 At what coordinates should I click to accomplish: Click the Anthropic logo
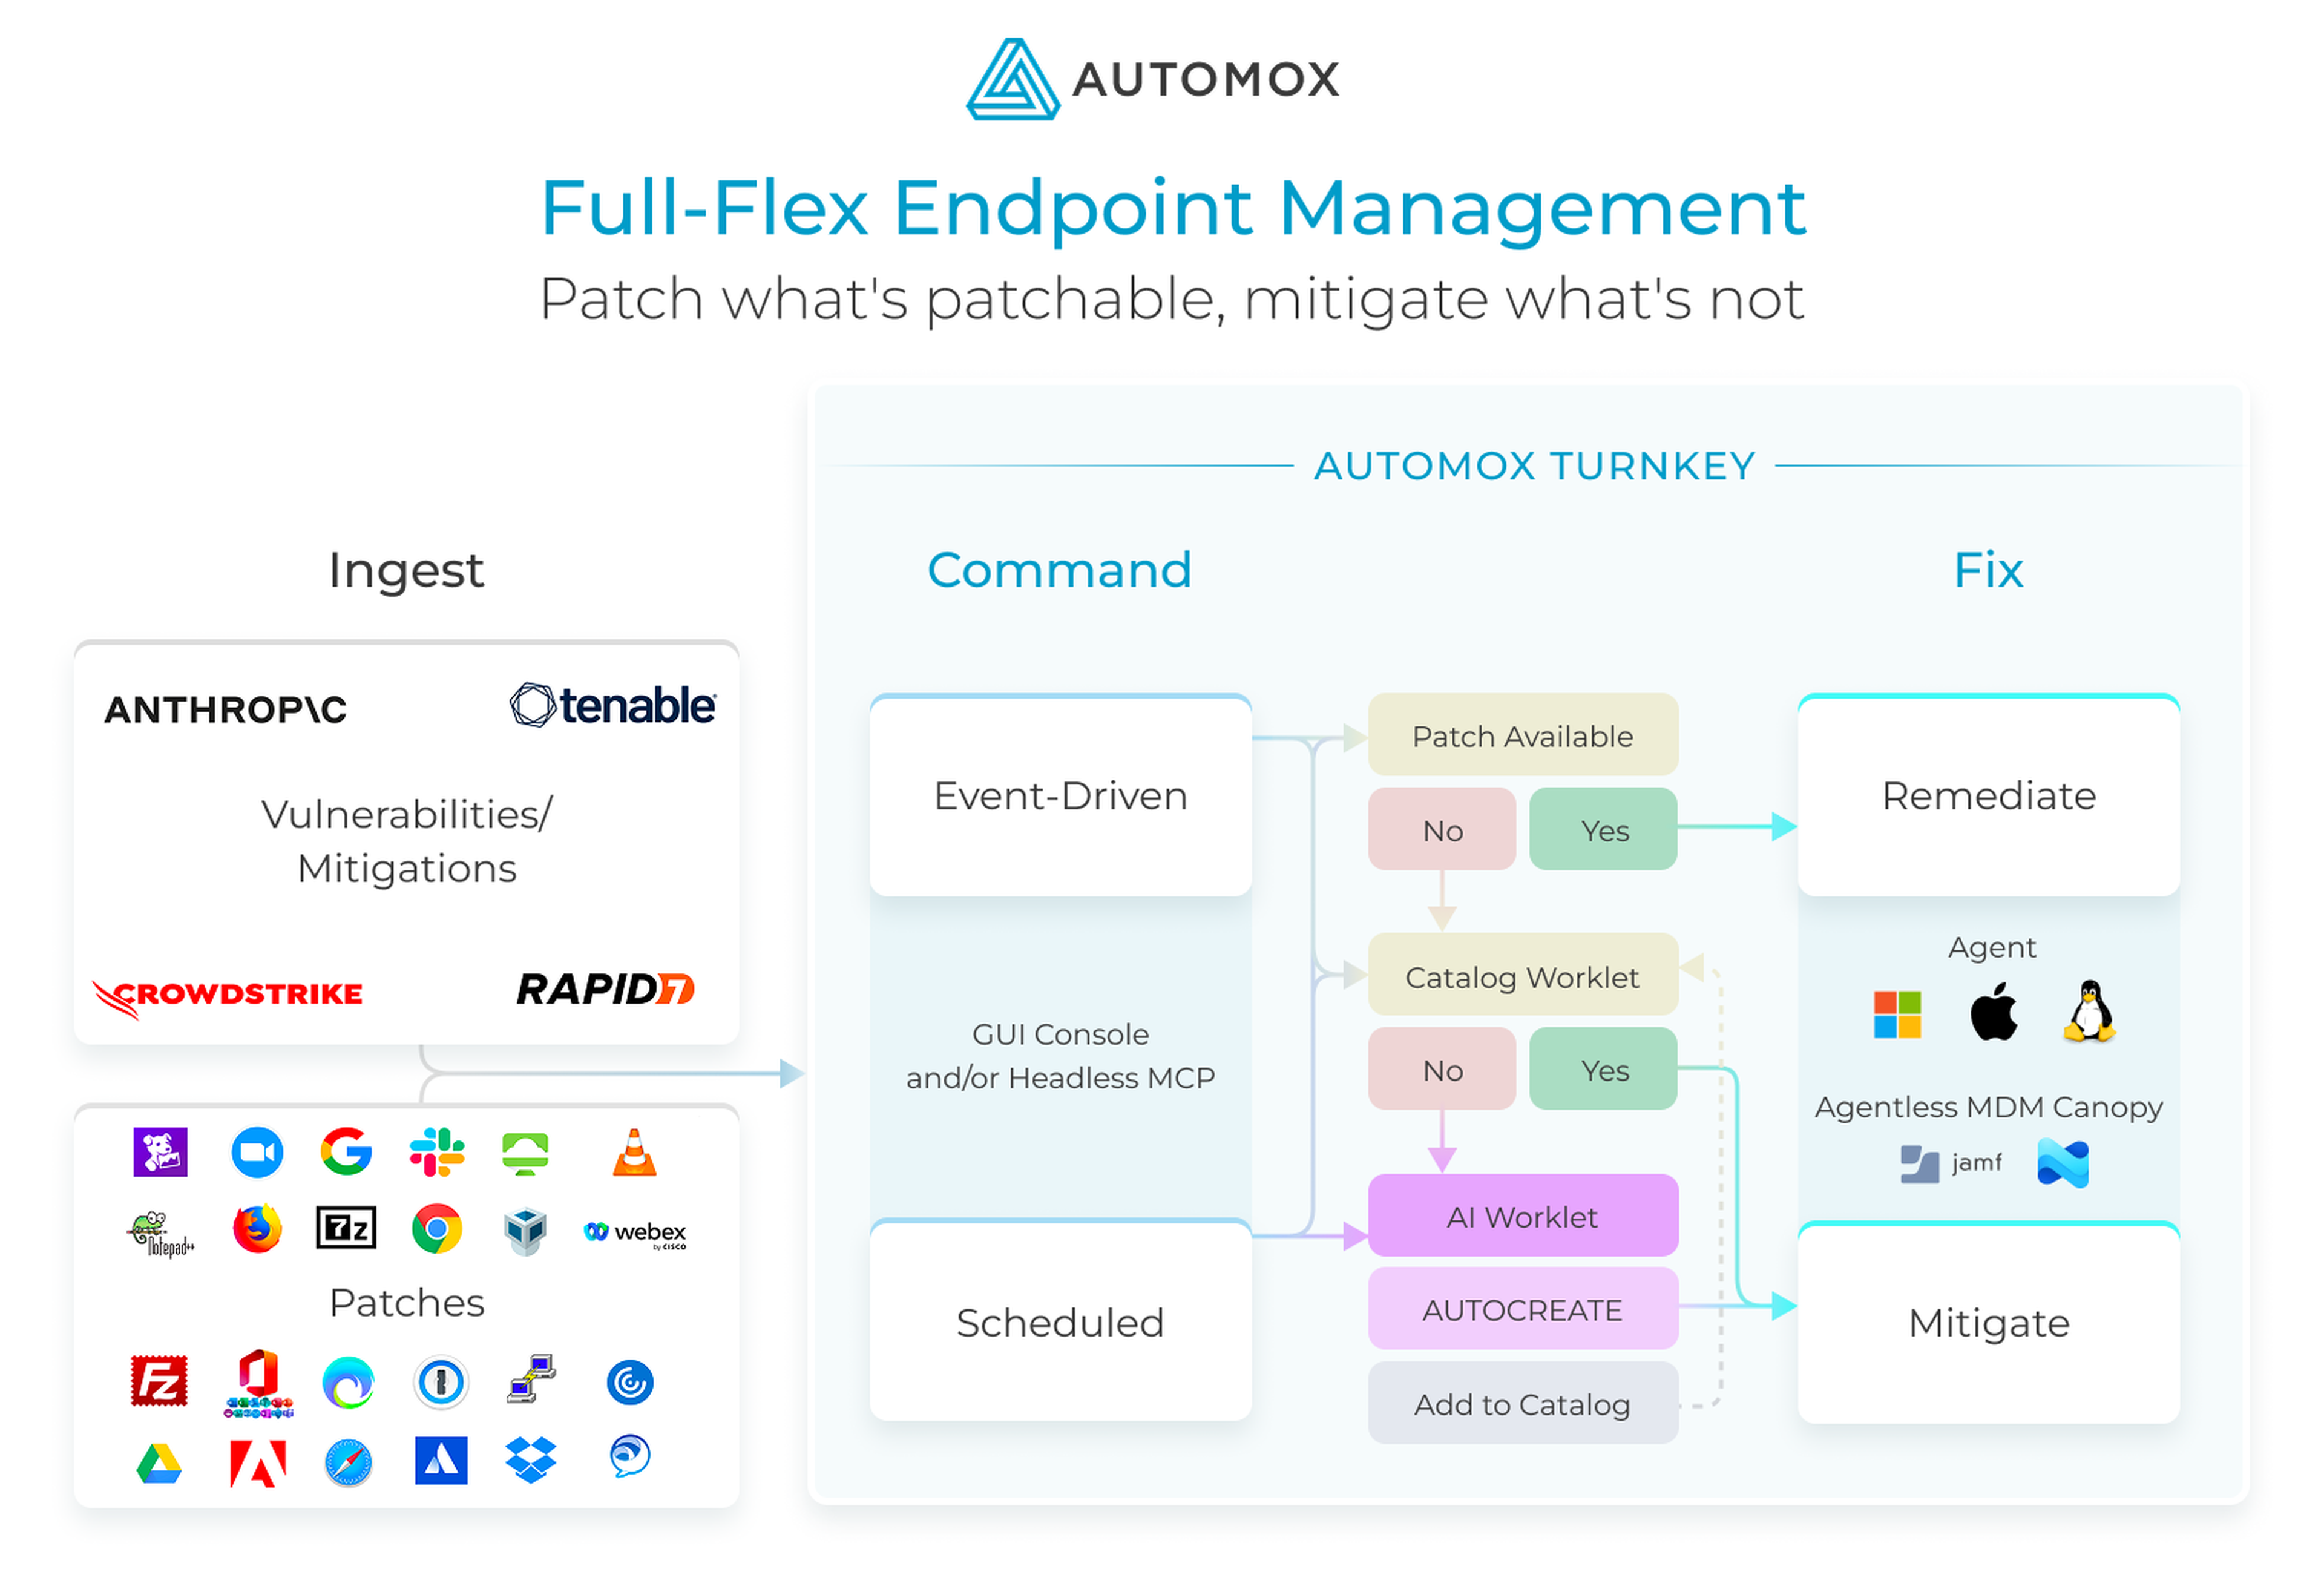click(226, 711)
